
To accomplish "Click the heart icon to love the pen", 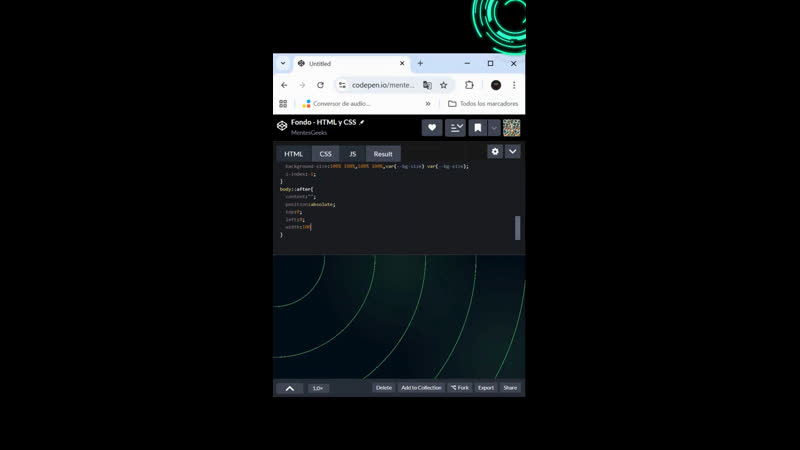I will pos(432,128).
